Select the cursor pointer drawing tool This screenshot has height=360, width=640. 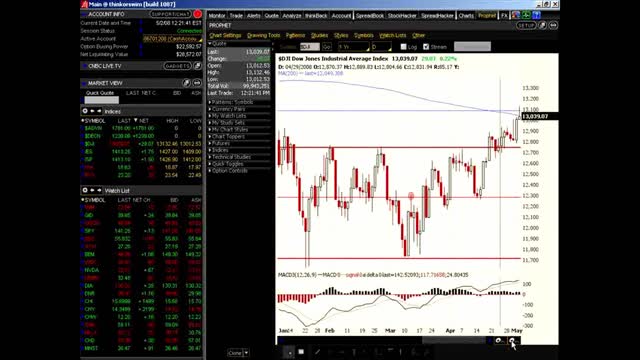289,352
